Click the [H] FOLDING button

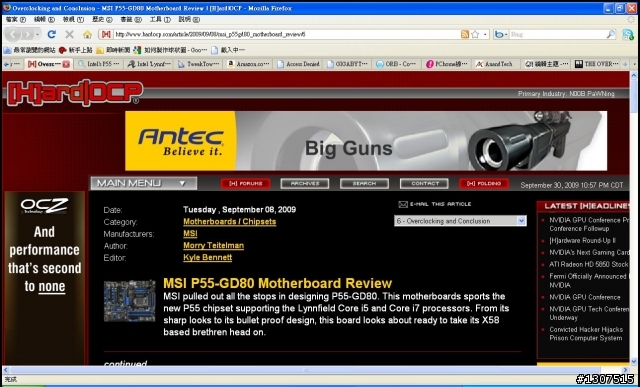[x=484, y=184]
